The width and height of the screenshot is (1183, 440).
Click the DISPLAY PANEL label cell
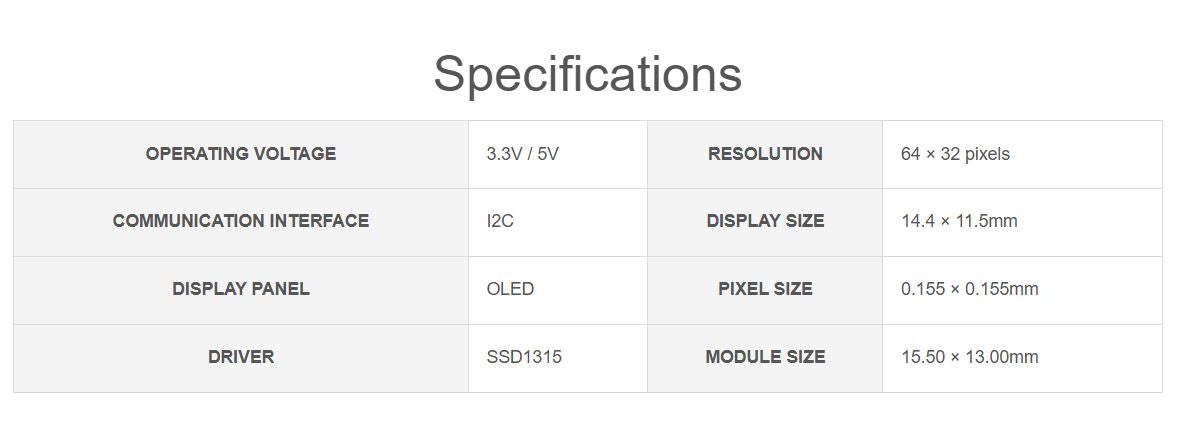[241, 289]
